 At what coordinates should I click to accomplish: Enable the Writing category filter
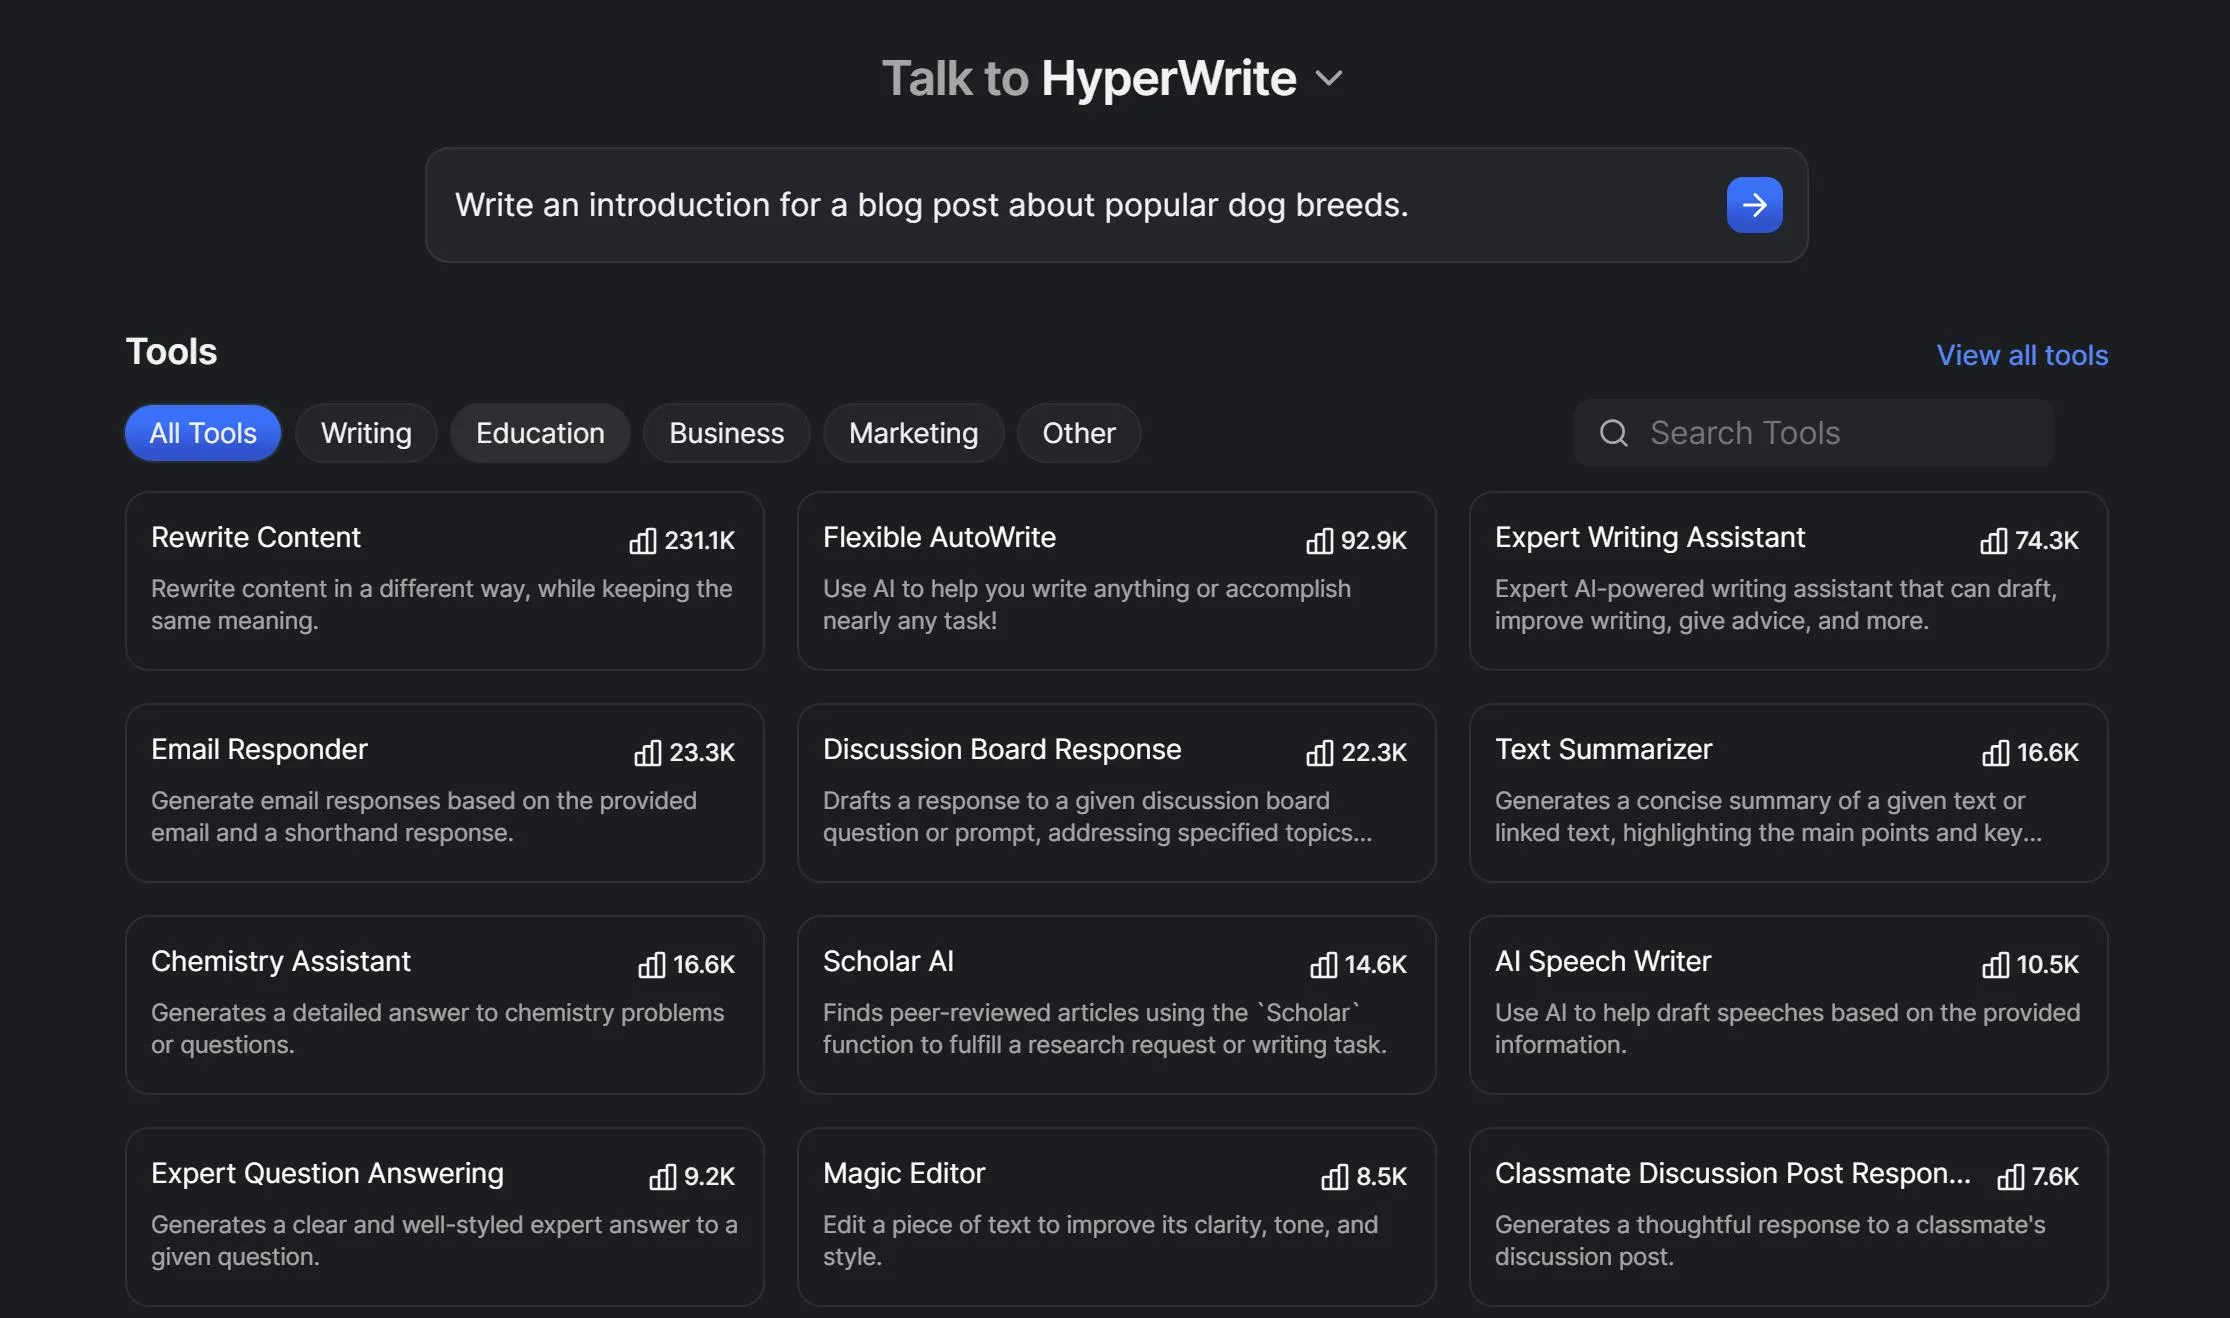click(x=366, y=432)
